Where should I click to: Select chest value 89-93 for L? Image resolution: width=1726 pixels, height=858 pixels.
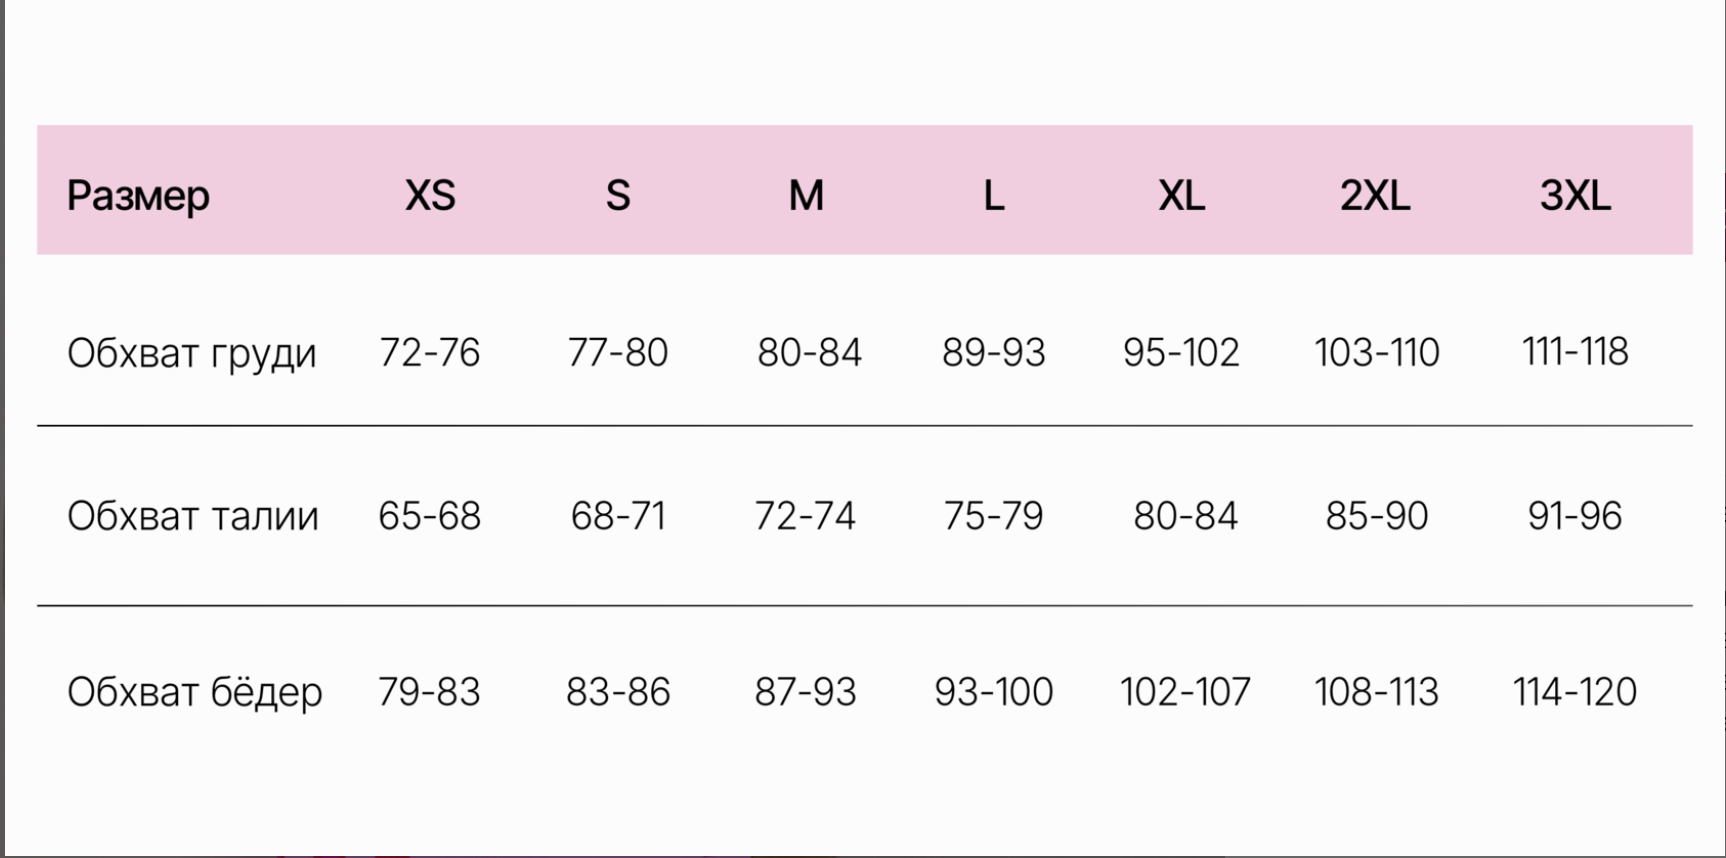[x=993, y=352]
